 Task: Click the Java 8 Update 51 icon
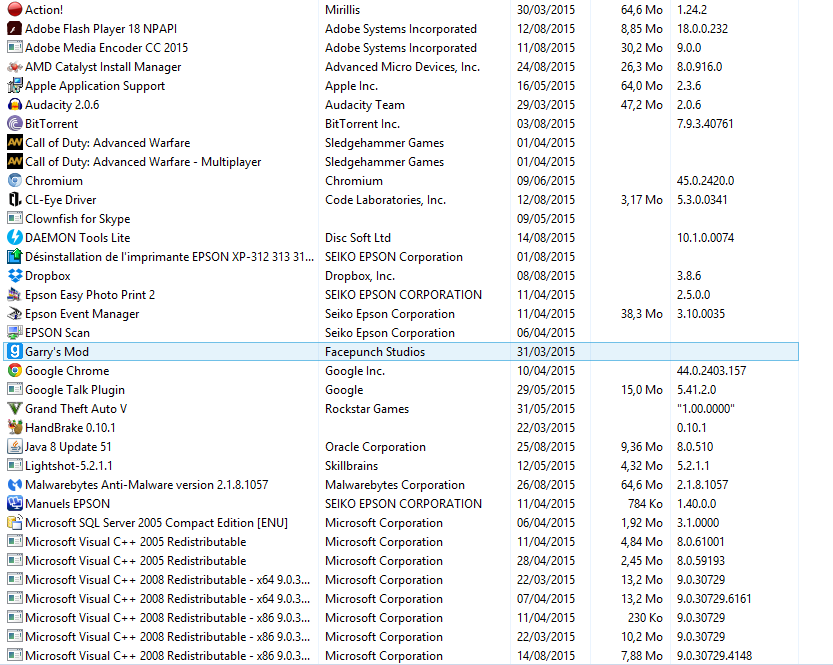click(x=15, y=447)
